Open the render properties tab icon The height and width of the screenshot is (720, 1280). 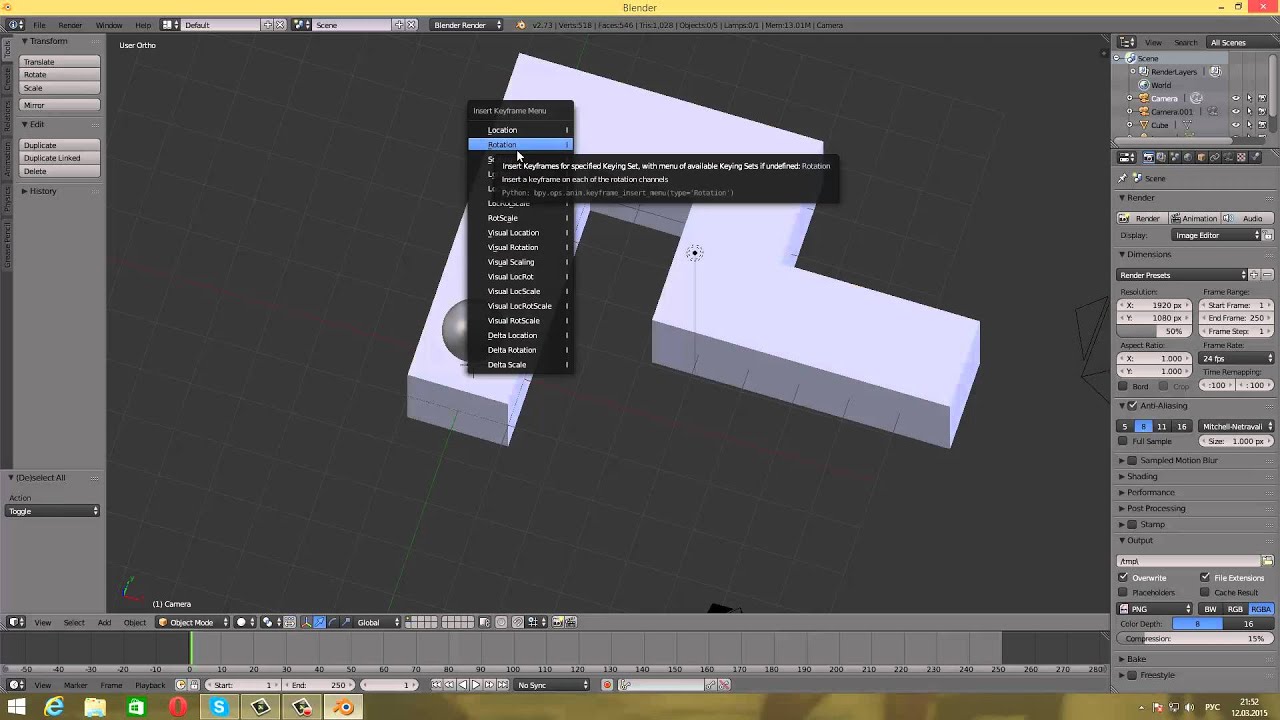(x=1149, y=157)
